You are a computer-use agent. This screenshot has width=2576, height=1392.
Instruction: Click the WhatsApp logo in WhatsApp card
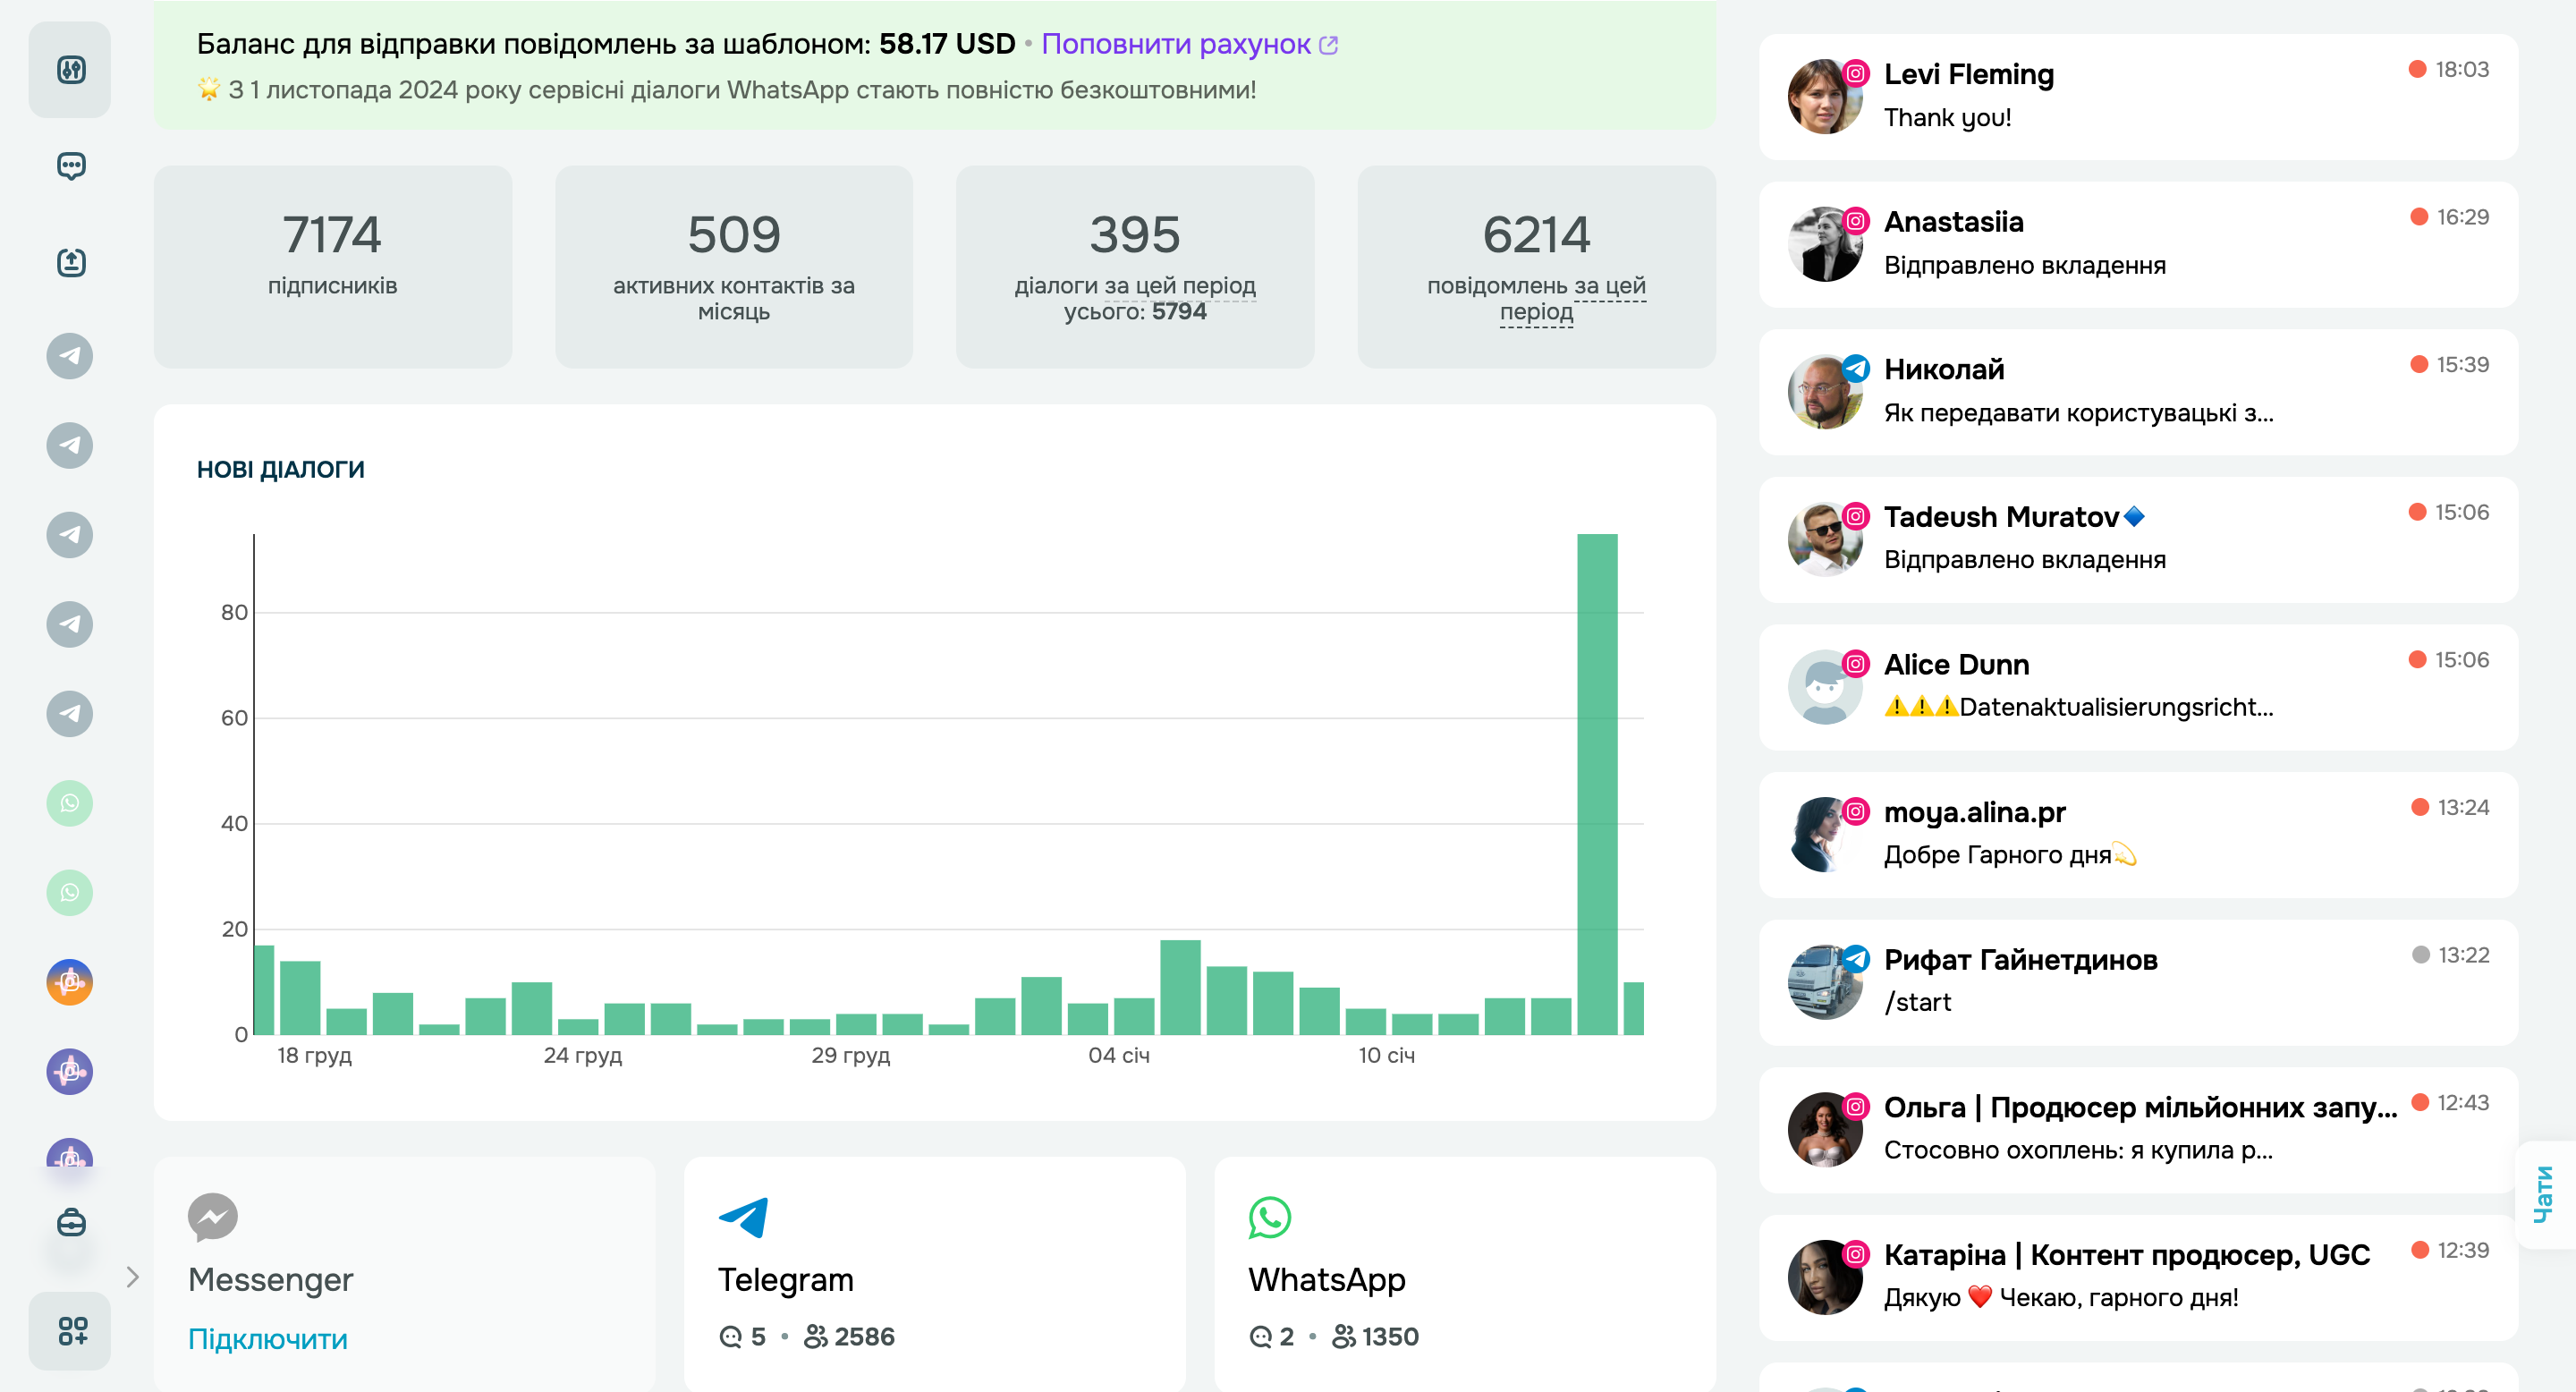tap(1269, 1217)
